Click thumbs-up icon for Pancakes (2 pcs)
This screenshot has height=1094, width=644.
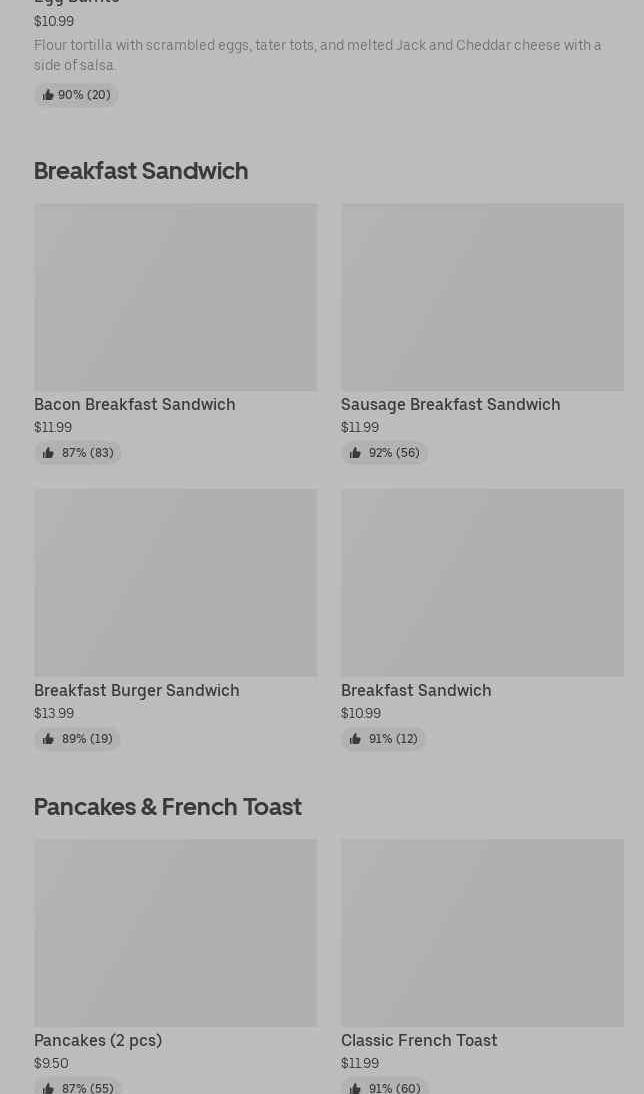48,1088
